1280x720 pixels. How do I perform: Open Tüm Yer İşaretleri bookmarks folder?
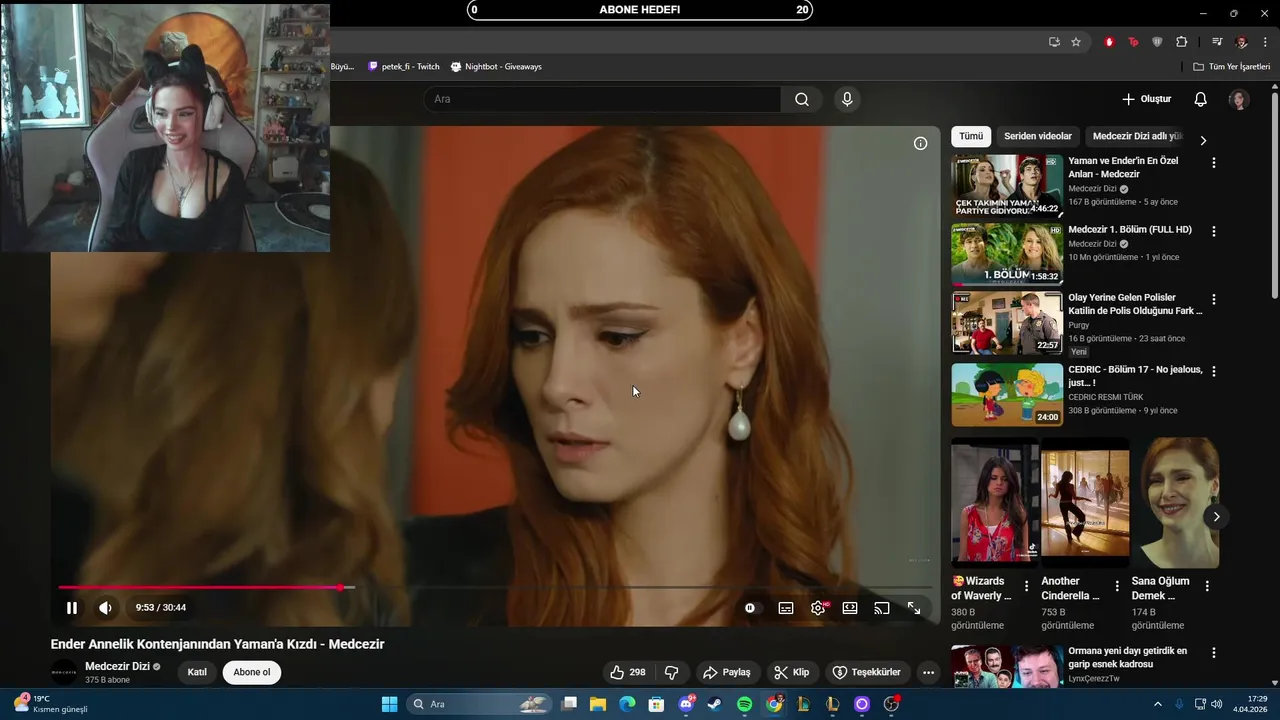point(1232,66)
